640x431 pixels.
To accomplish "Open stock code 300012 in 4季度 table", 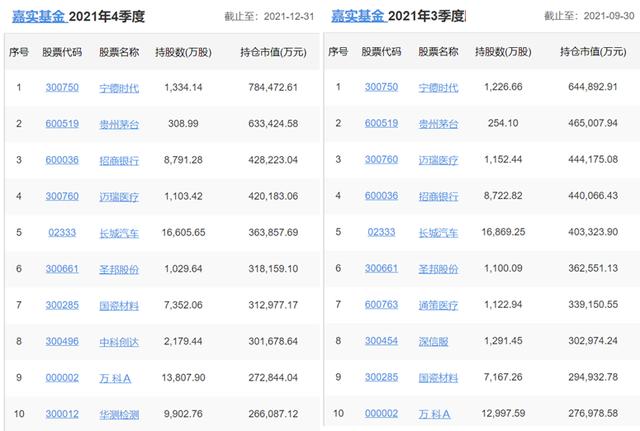I will coord(62,414).
